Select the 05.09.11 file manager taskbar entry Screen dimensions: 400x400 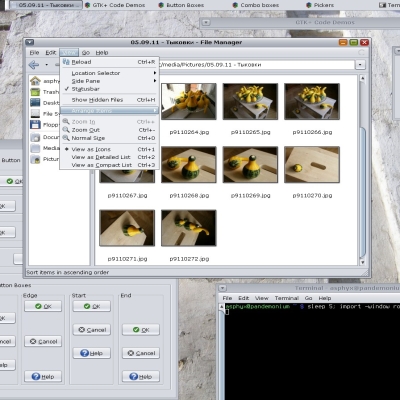[x=45, y=5]
